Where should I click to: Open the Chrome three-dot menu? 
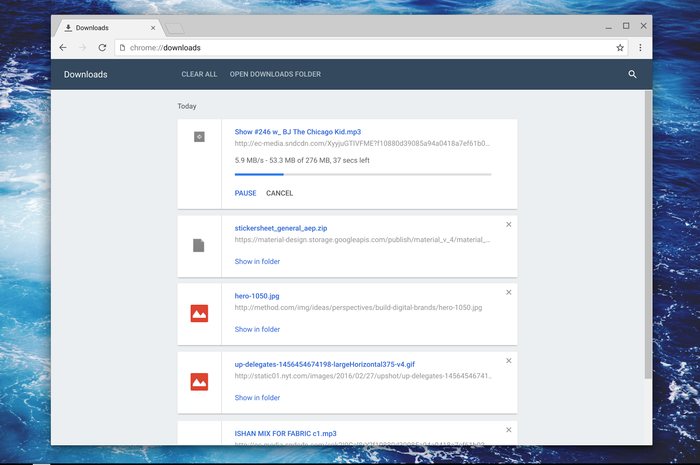(640, 47)
